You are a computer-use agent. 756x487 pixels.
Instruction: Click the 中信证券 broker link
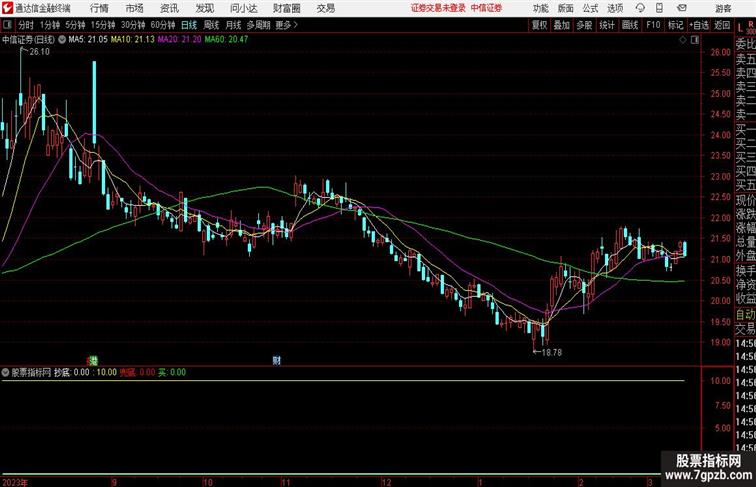(x=486, y=8)
